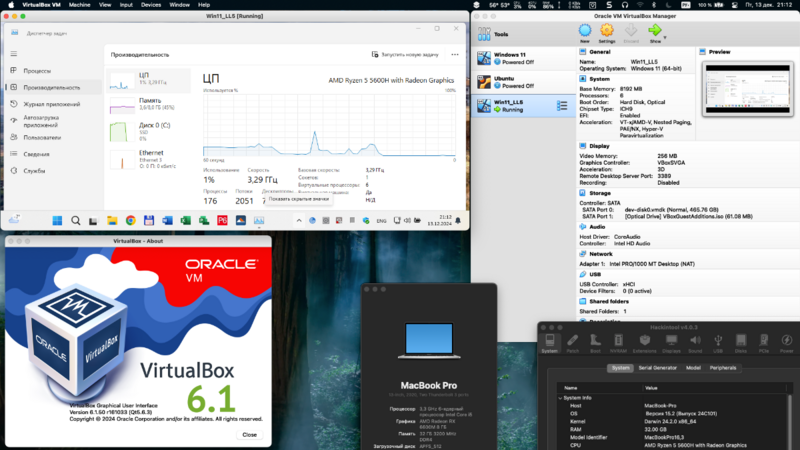Click VM preview thumbnail in VirtualBox Manager
This screenshot has width=800, height=450.
tap(747, 89)
